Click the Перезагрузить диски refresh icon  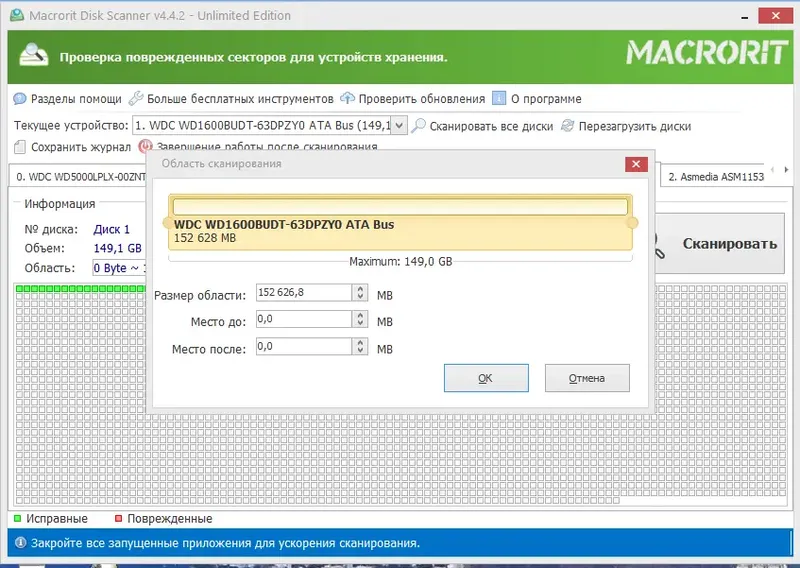click(x=567, y=126)
